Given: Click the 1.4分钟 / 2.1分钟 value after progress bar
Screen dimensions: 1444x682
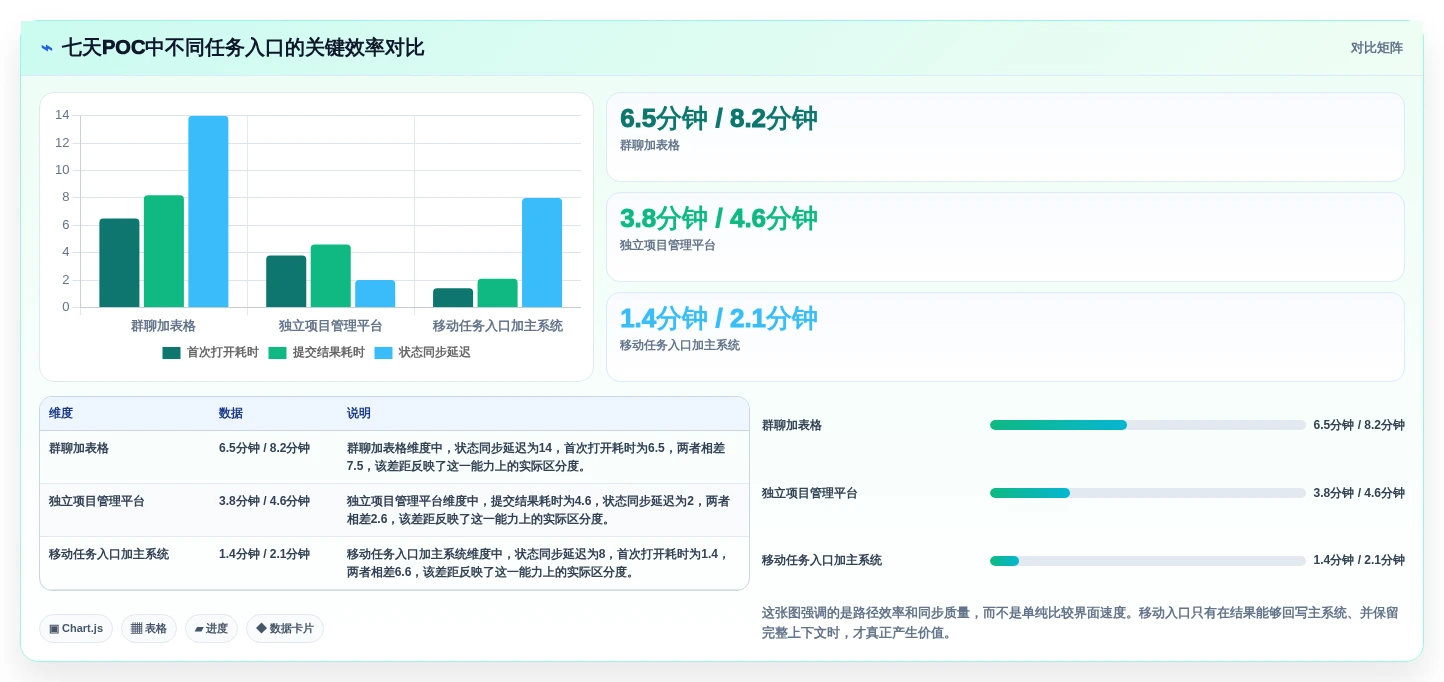Looking at the screenshot, I should tap(1359, 560).
